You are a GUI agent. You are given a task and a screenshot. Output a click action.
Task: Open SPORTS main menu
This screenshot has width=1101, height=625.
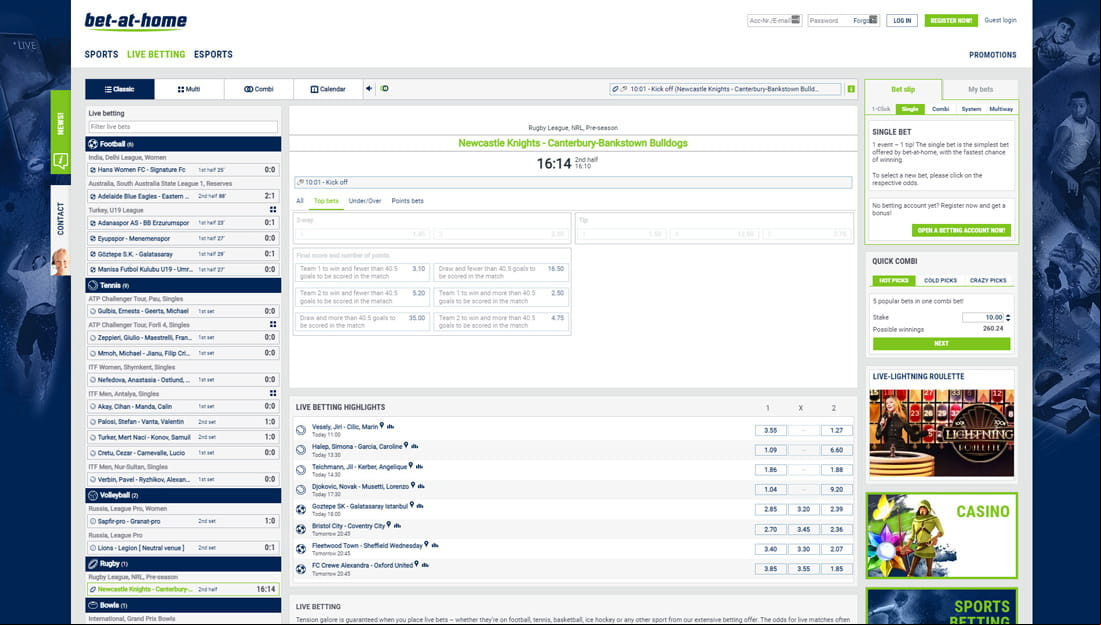coord(101,54)
